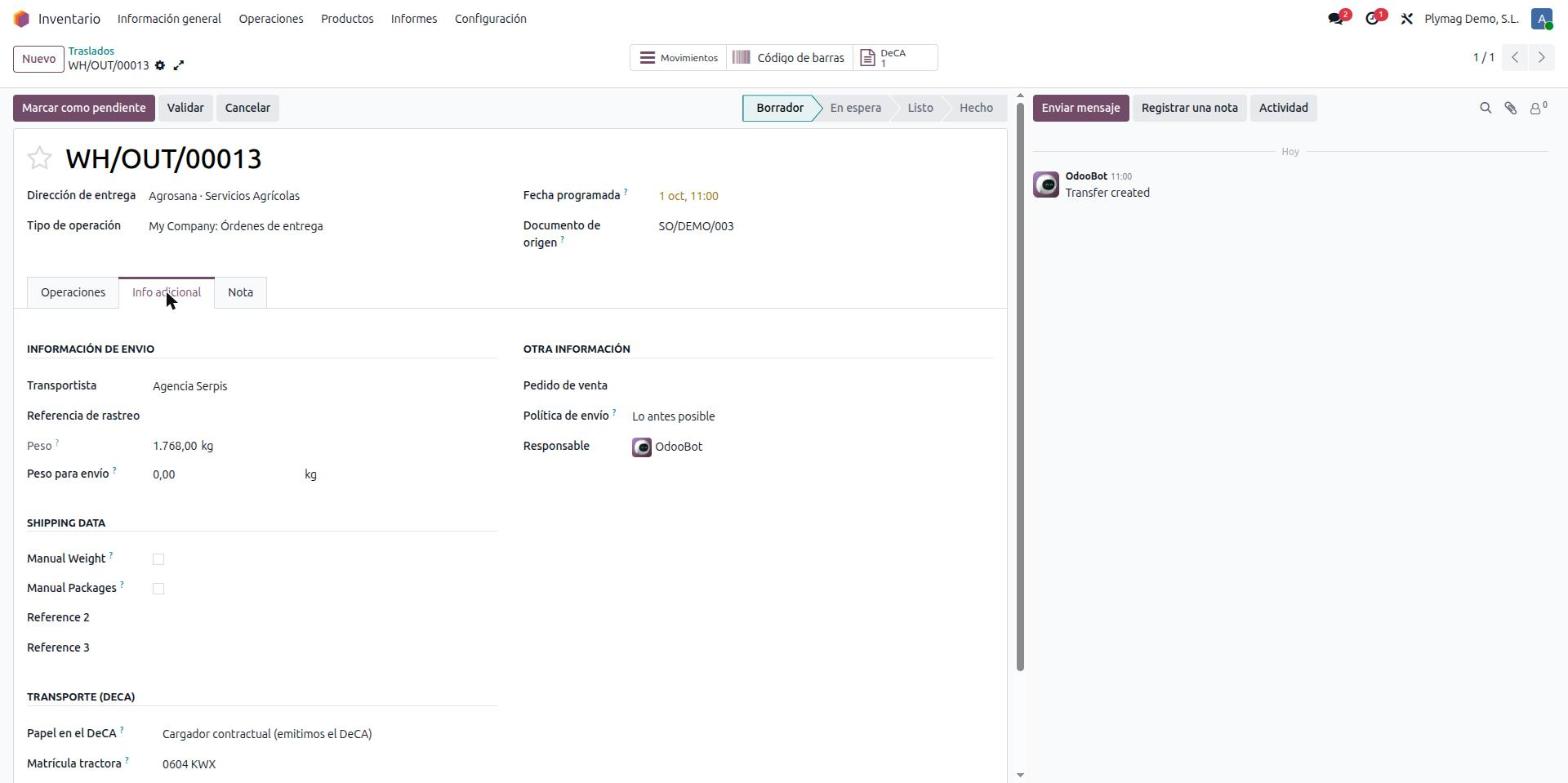Screen dimensions: 1568x783
Task: Open the Tipo de operación field
Action: 322,226
